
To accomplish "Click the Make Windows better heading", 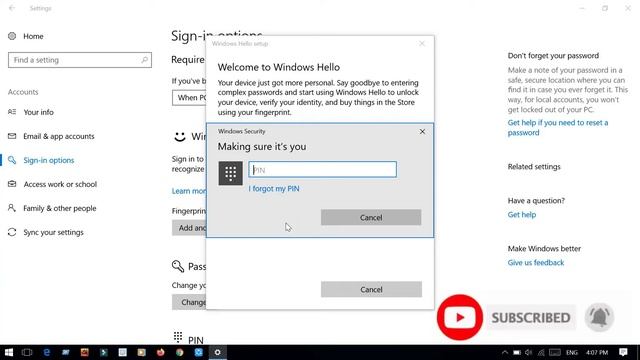I will (544, 249).
